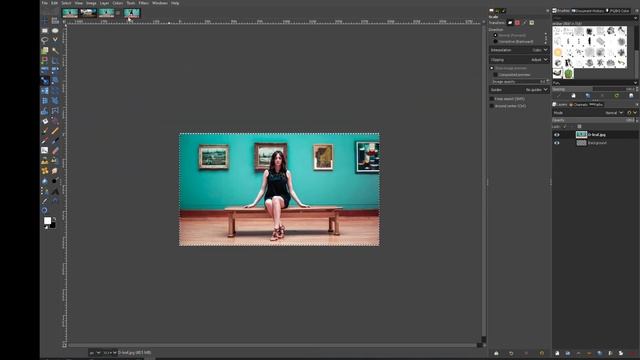Switch to FG/BG Color tab

pyautogui.click(x=618, y=11)
